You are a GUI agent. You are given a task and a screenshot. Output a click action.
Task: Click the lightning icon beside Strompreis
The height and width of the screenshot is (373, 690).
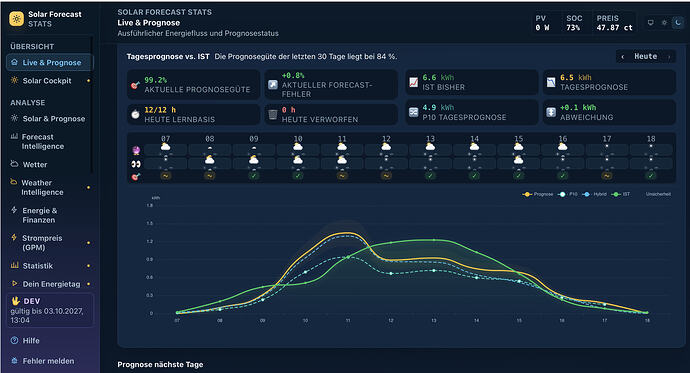tap(14, 238)
